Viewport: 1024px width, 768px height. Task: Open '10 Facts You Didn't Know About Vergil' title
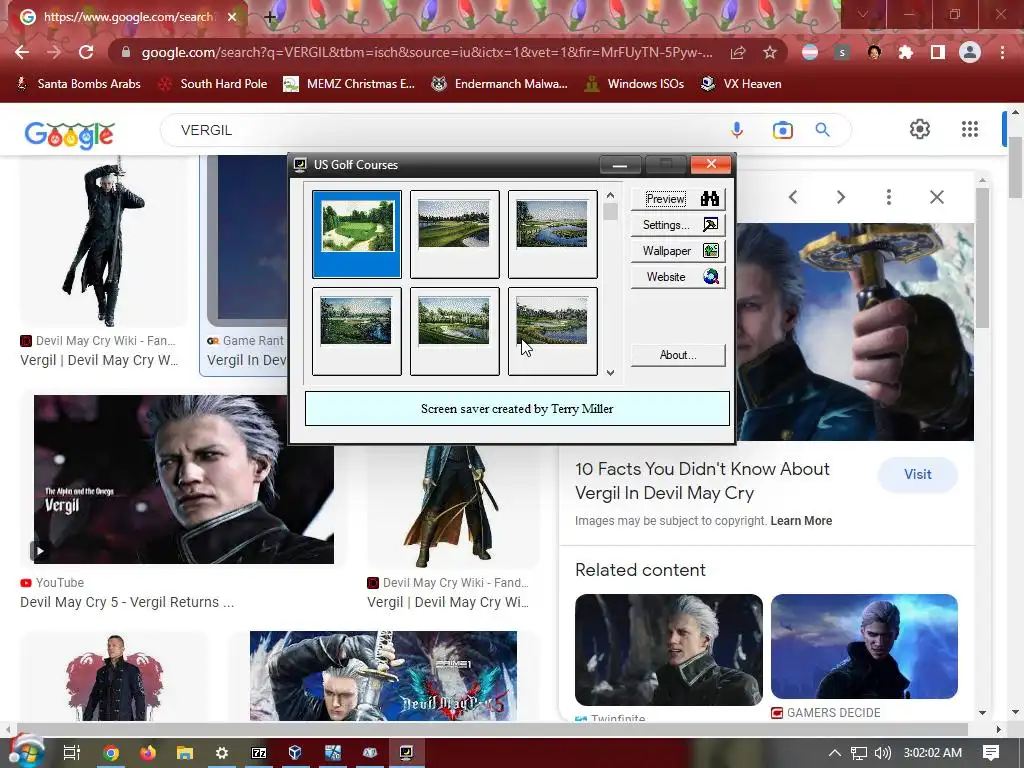tap(702, 481)
